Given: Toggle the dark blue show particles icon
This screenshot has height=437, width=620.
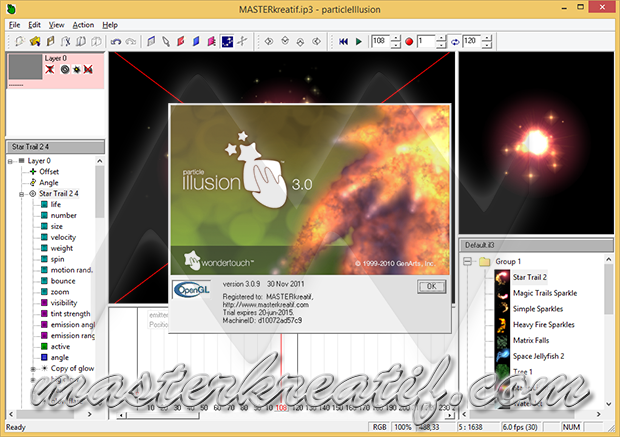Looking at the screenshot, I should [x=227, y=41].
